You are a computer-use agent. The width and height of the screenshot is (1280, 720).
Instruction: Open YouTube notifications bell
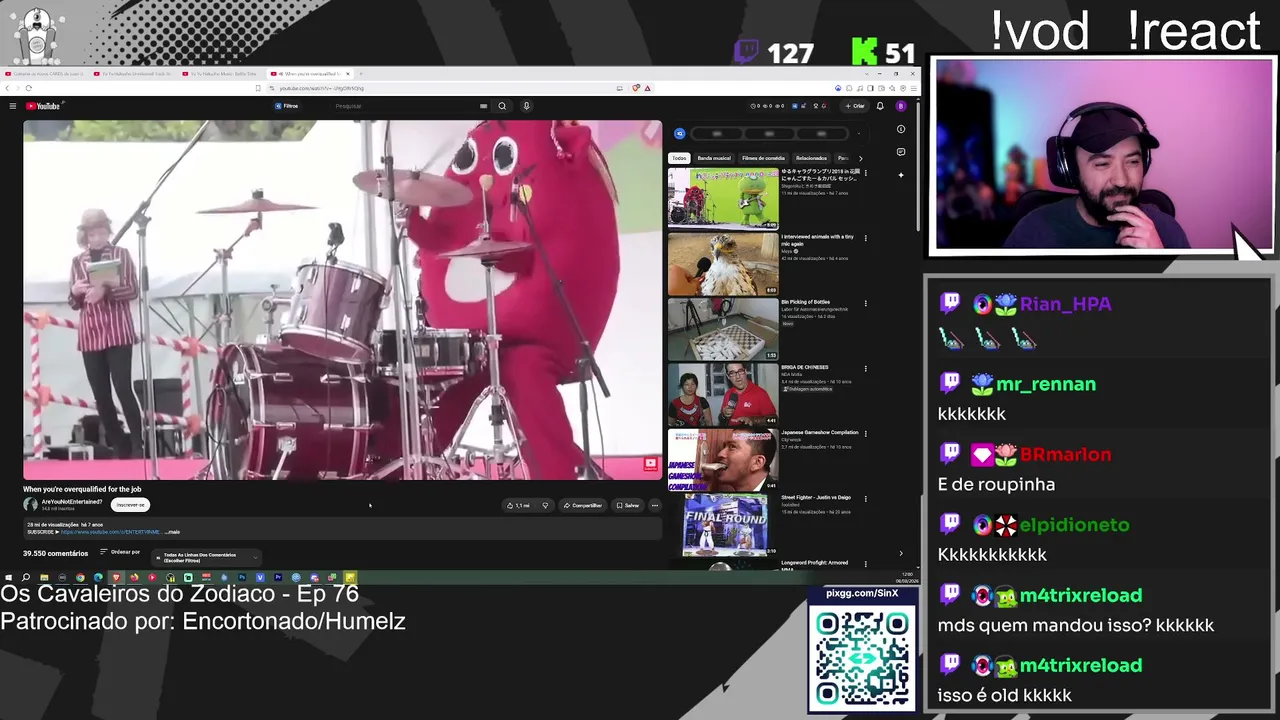click(x=880, y=106)
